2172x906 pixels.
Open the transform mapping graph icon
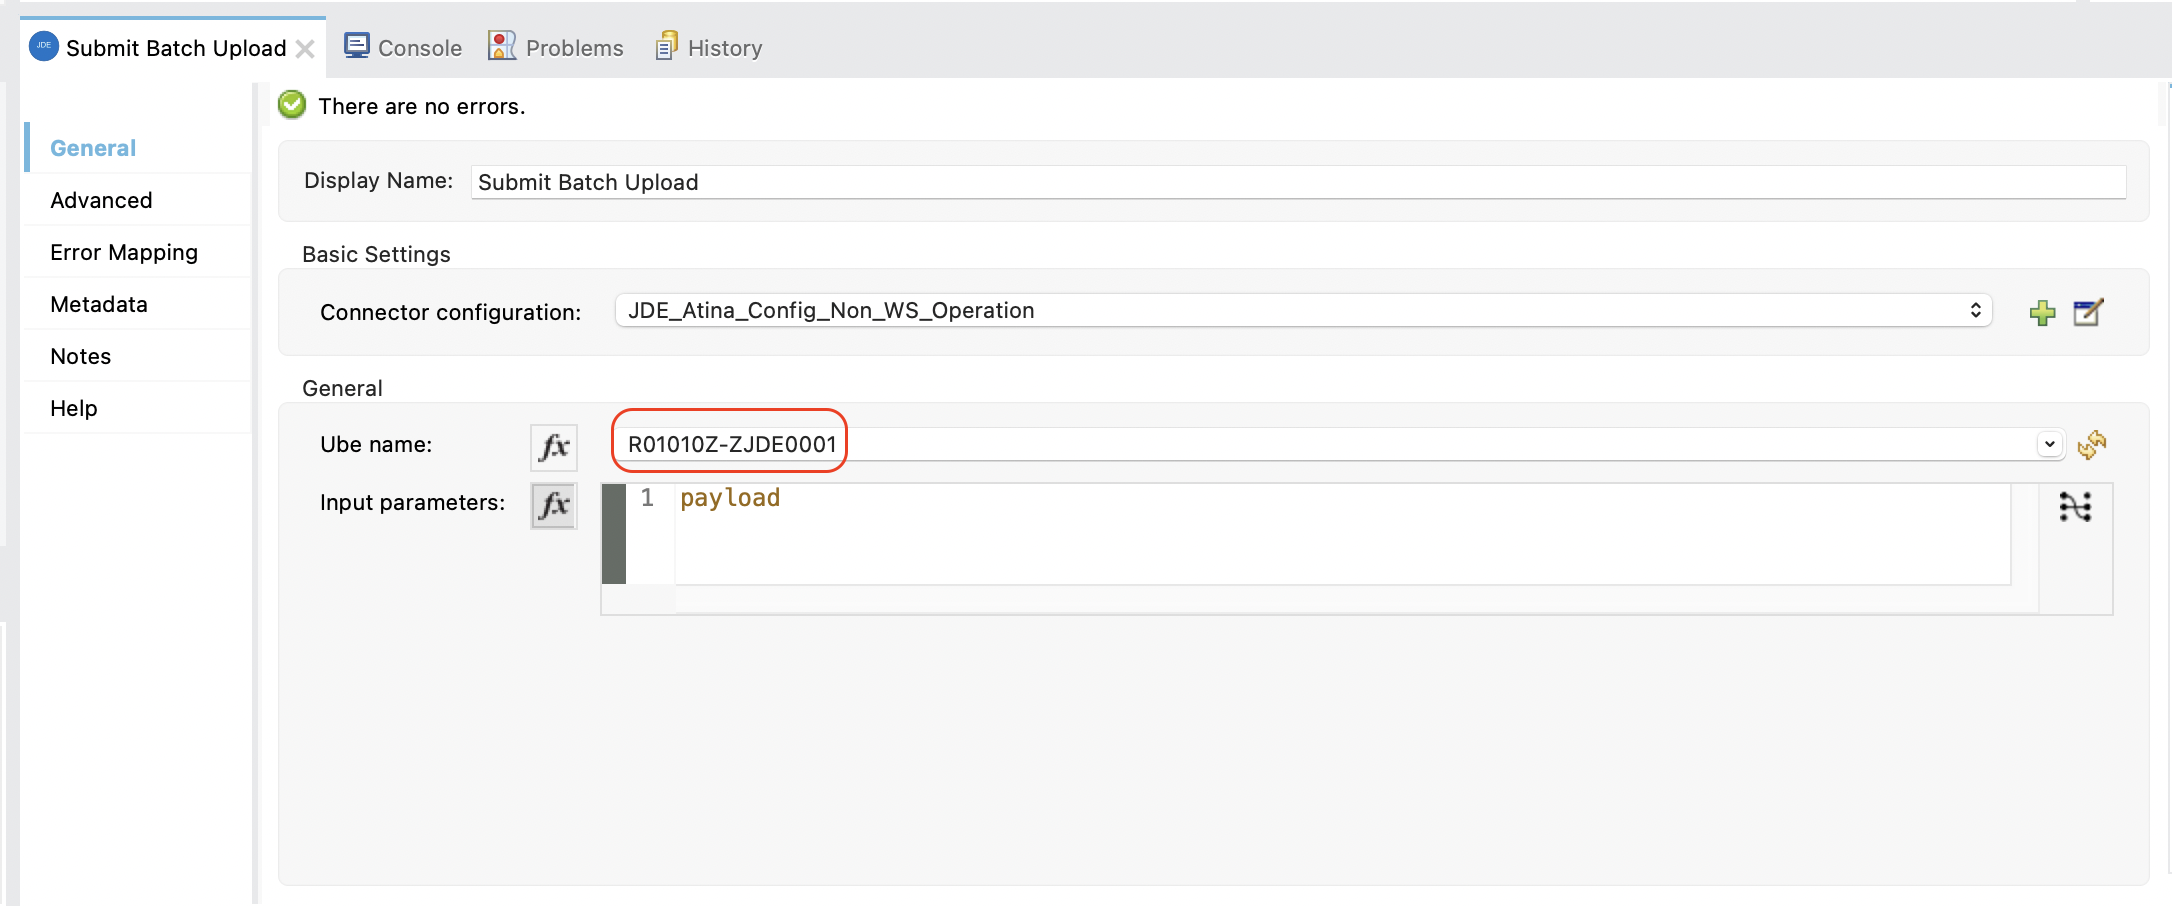tap(2075, 507)
